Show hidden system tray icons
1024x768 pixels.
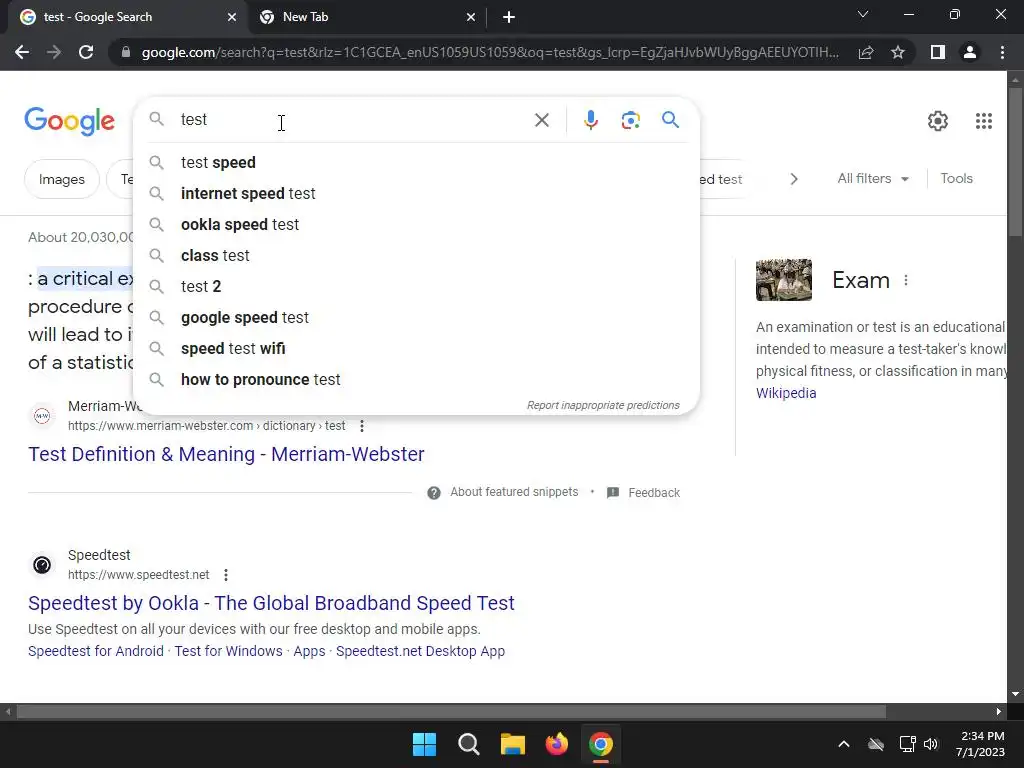coord(844,744)
